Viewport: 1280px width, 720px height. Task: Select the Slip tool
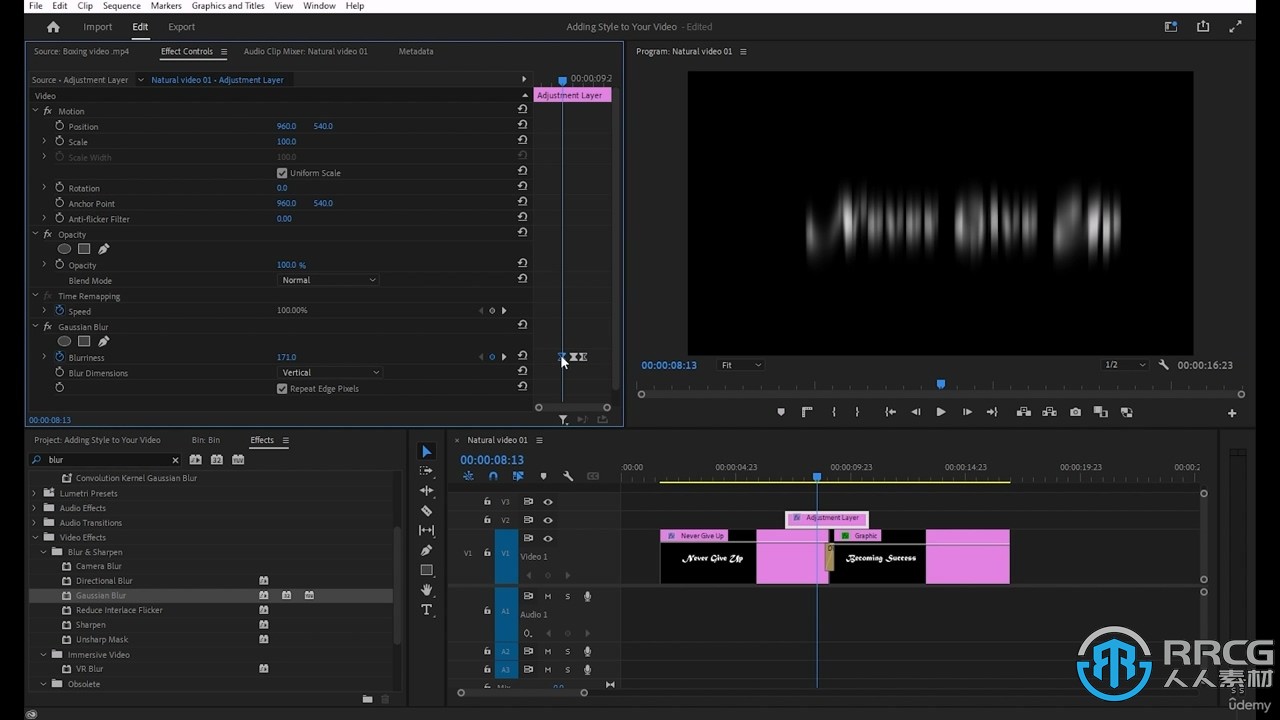[427, 530]
